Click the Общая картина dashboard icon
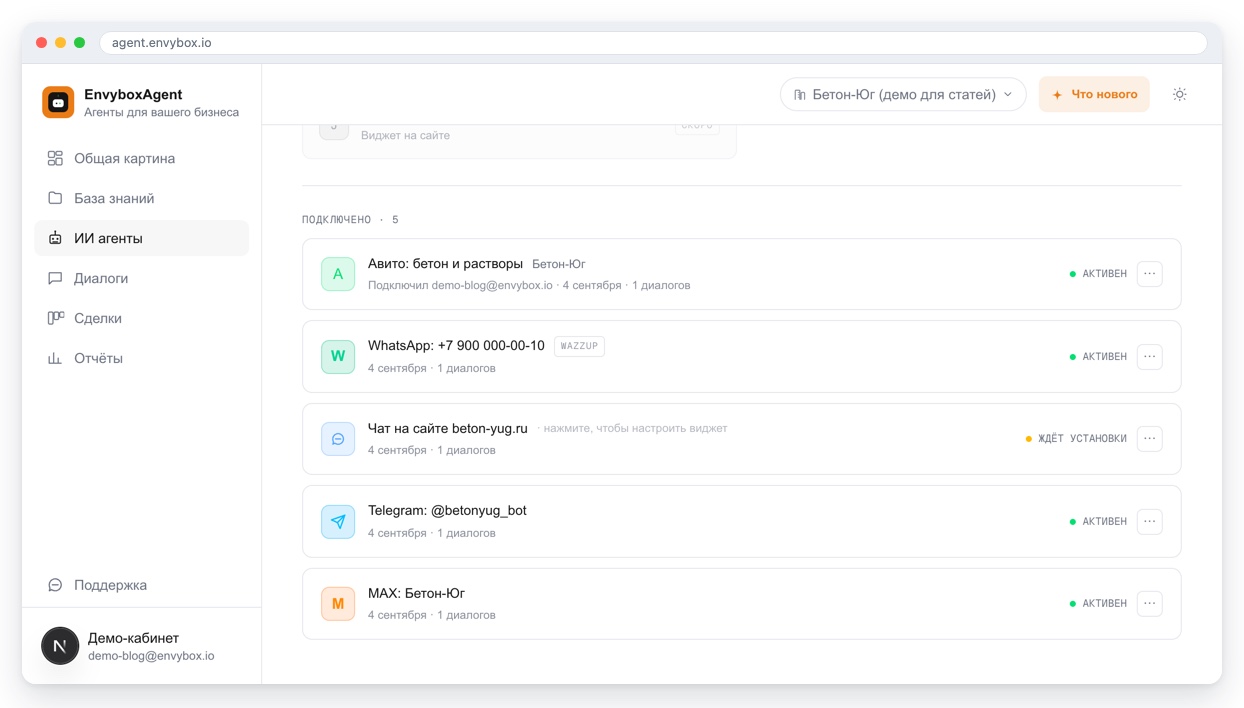This screenshot has width=1244, height=708. click(55, 158)
